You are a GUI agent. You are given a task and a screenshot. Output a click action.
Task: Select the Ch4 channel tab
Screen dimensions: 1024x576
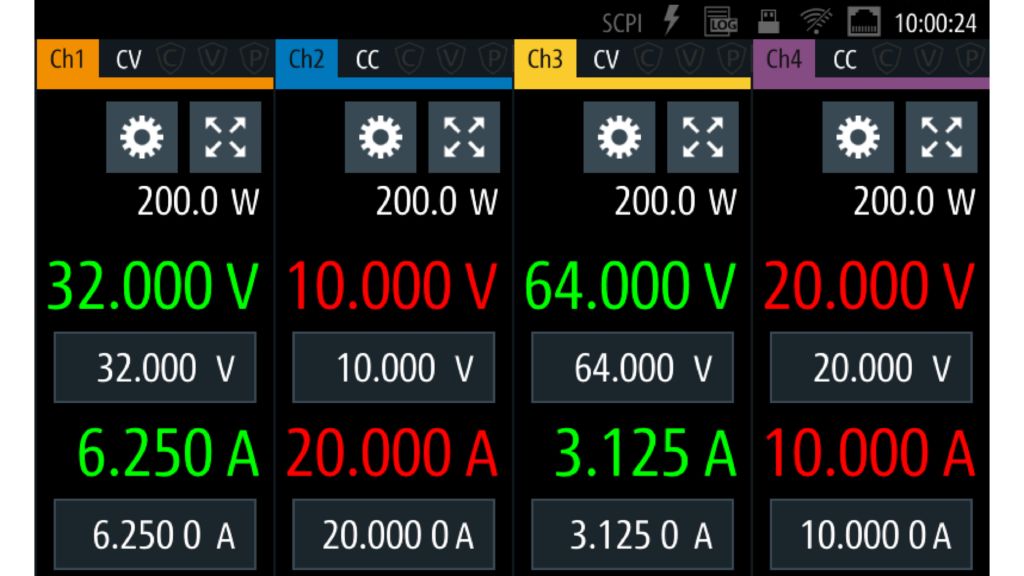coord(784,60)
